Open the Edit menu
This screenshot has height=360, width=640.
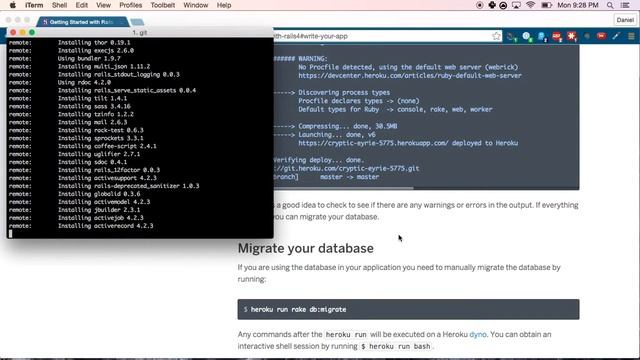coord(82,5)
